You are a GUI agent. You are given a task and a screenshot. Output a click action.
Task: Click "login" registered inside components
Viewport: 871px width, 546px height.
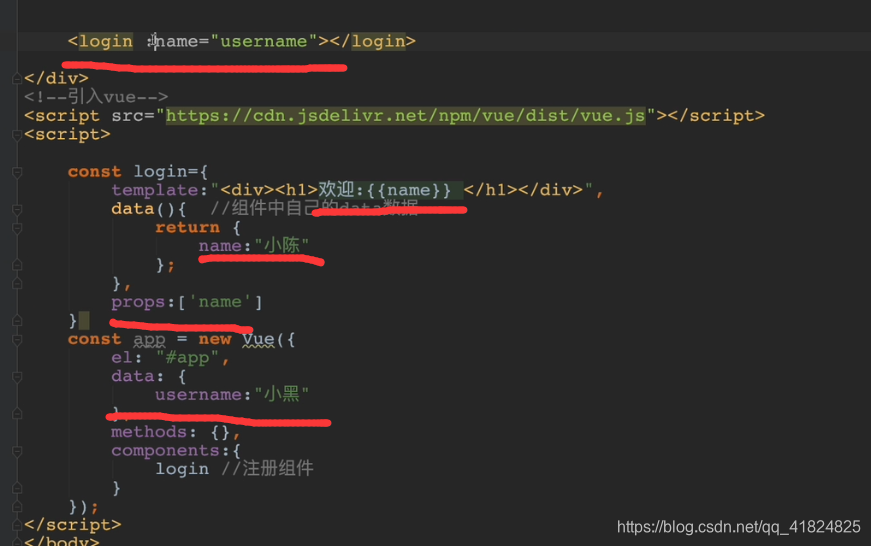pos(182,469)
